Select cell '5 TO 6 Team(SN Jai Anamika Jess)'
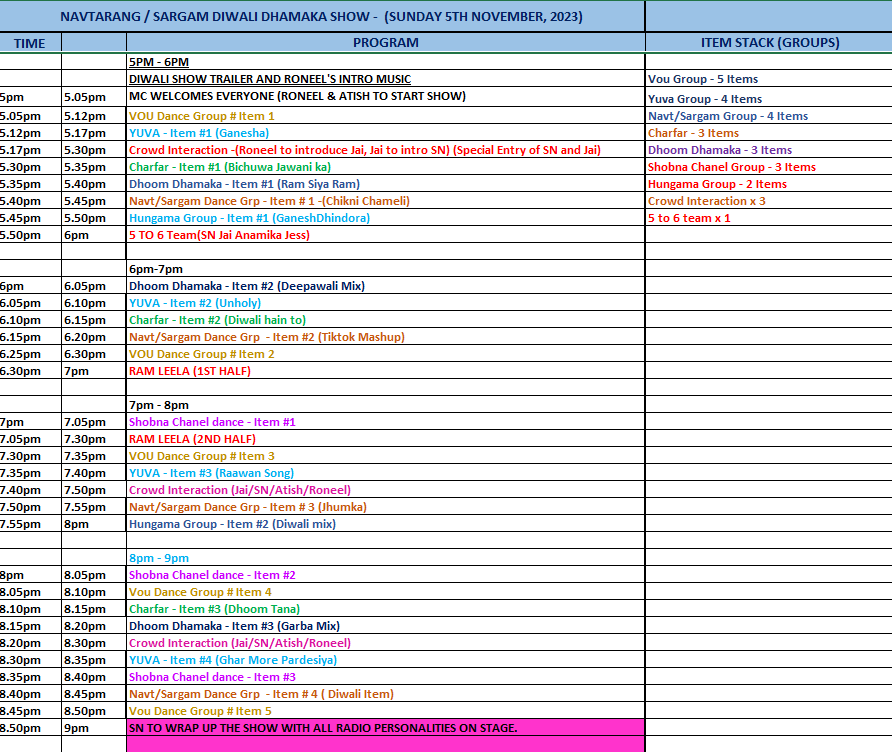The height and width of the screenshot is (752, 892). (x=386, y=235)
